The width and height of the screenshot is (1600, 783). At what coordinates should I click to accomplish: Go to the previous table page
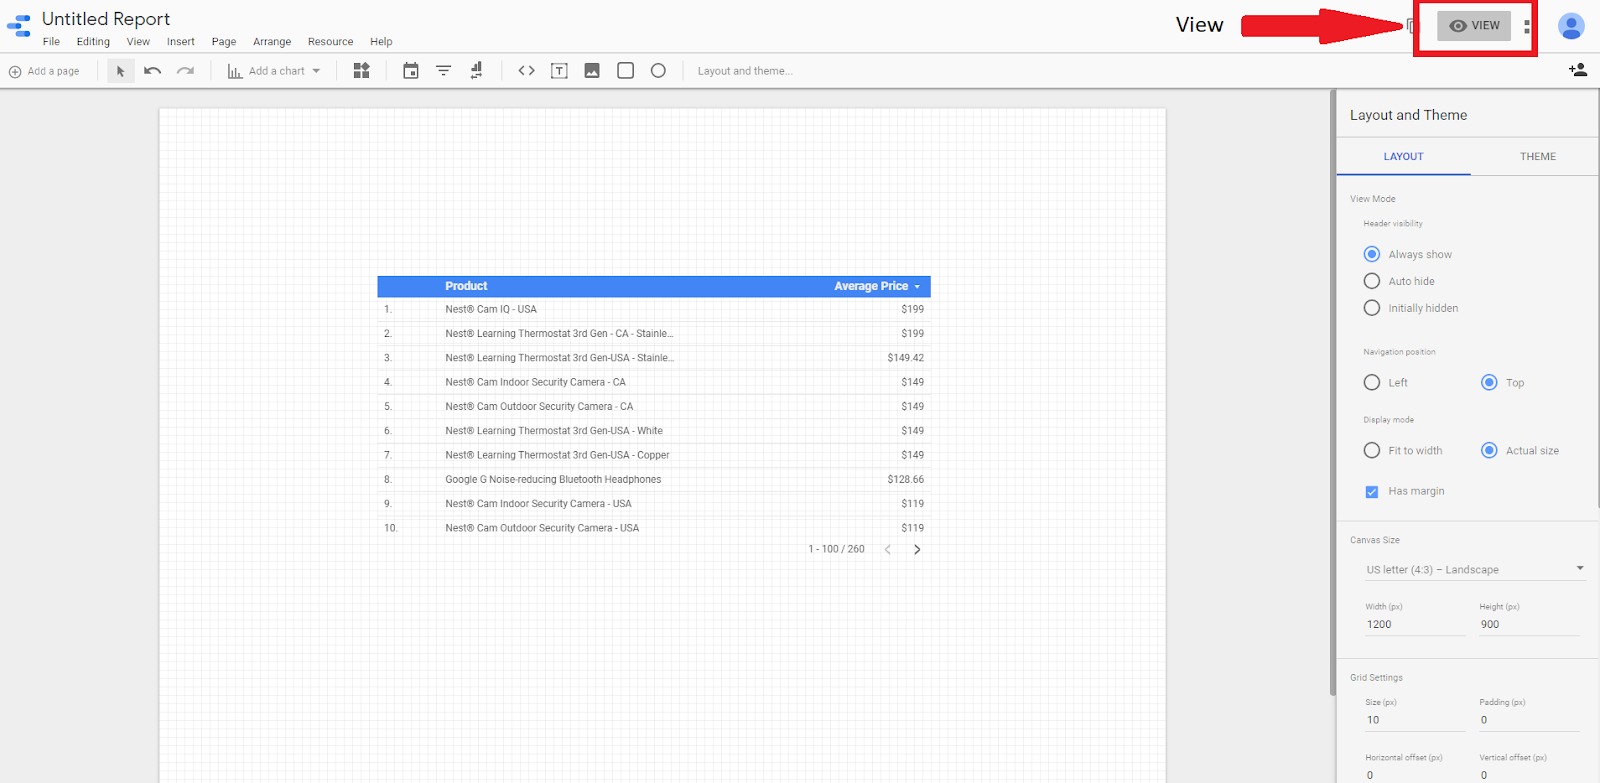(887, 549)
